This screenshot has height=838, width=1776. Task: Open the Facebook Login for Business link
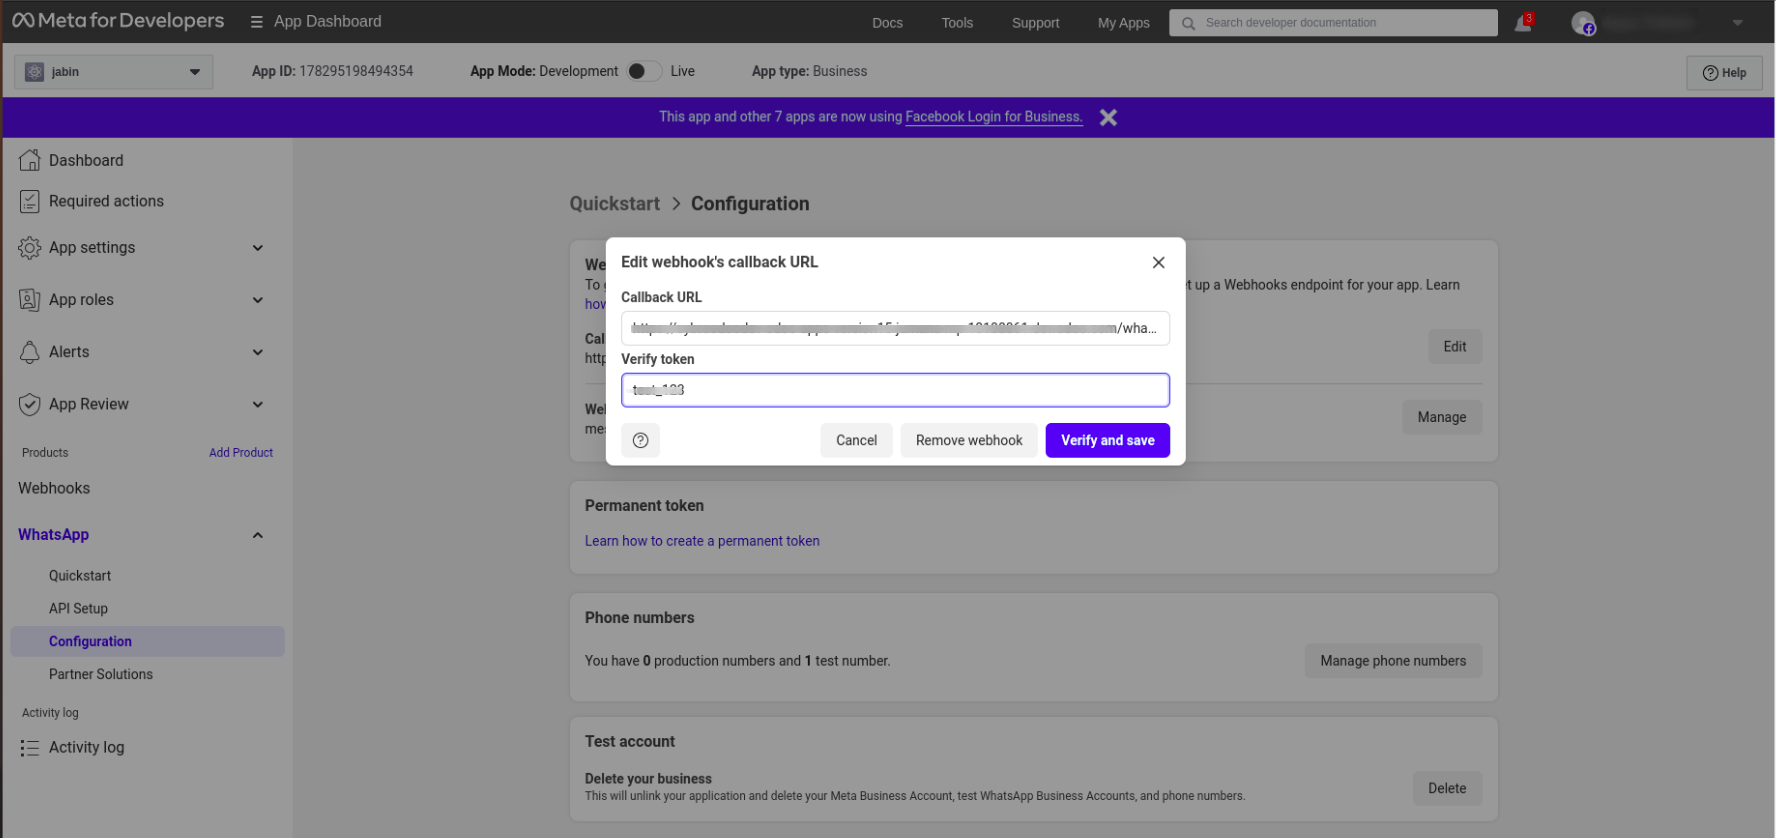point(994,117)
